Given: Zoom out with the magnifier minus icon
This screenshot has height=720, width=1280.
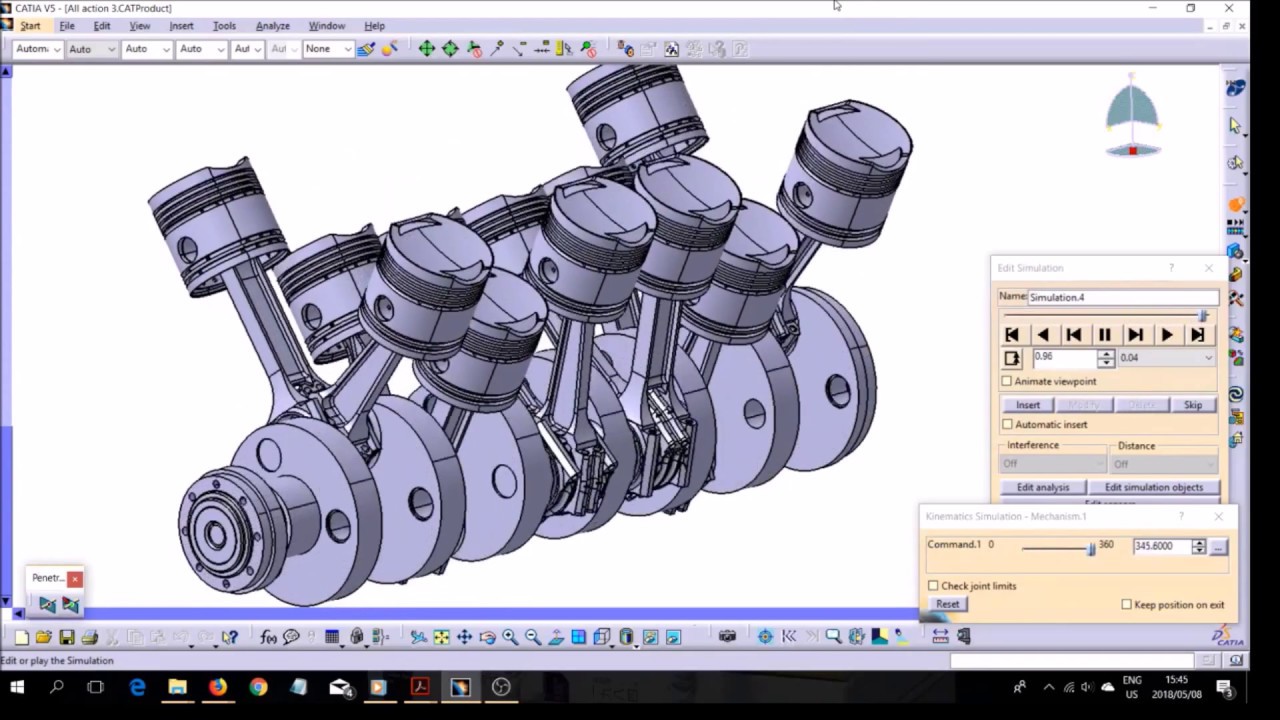Looking at the screenshot, I should click(x=533, y=637).
